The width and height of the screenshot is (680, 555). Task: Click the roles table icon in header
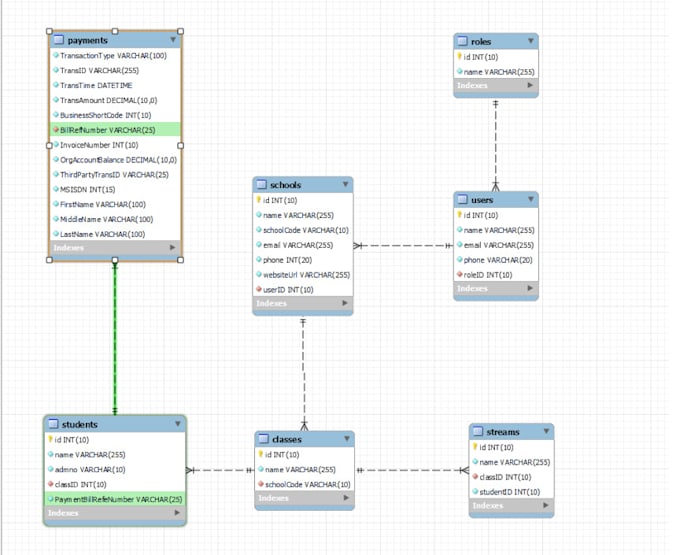[463, 41]
